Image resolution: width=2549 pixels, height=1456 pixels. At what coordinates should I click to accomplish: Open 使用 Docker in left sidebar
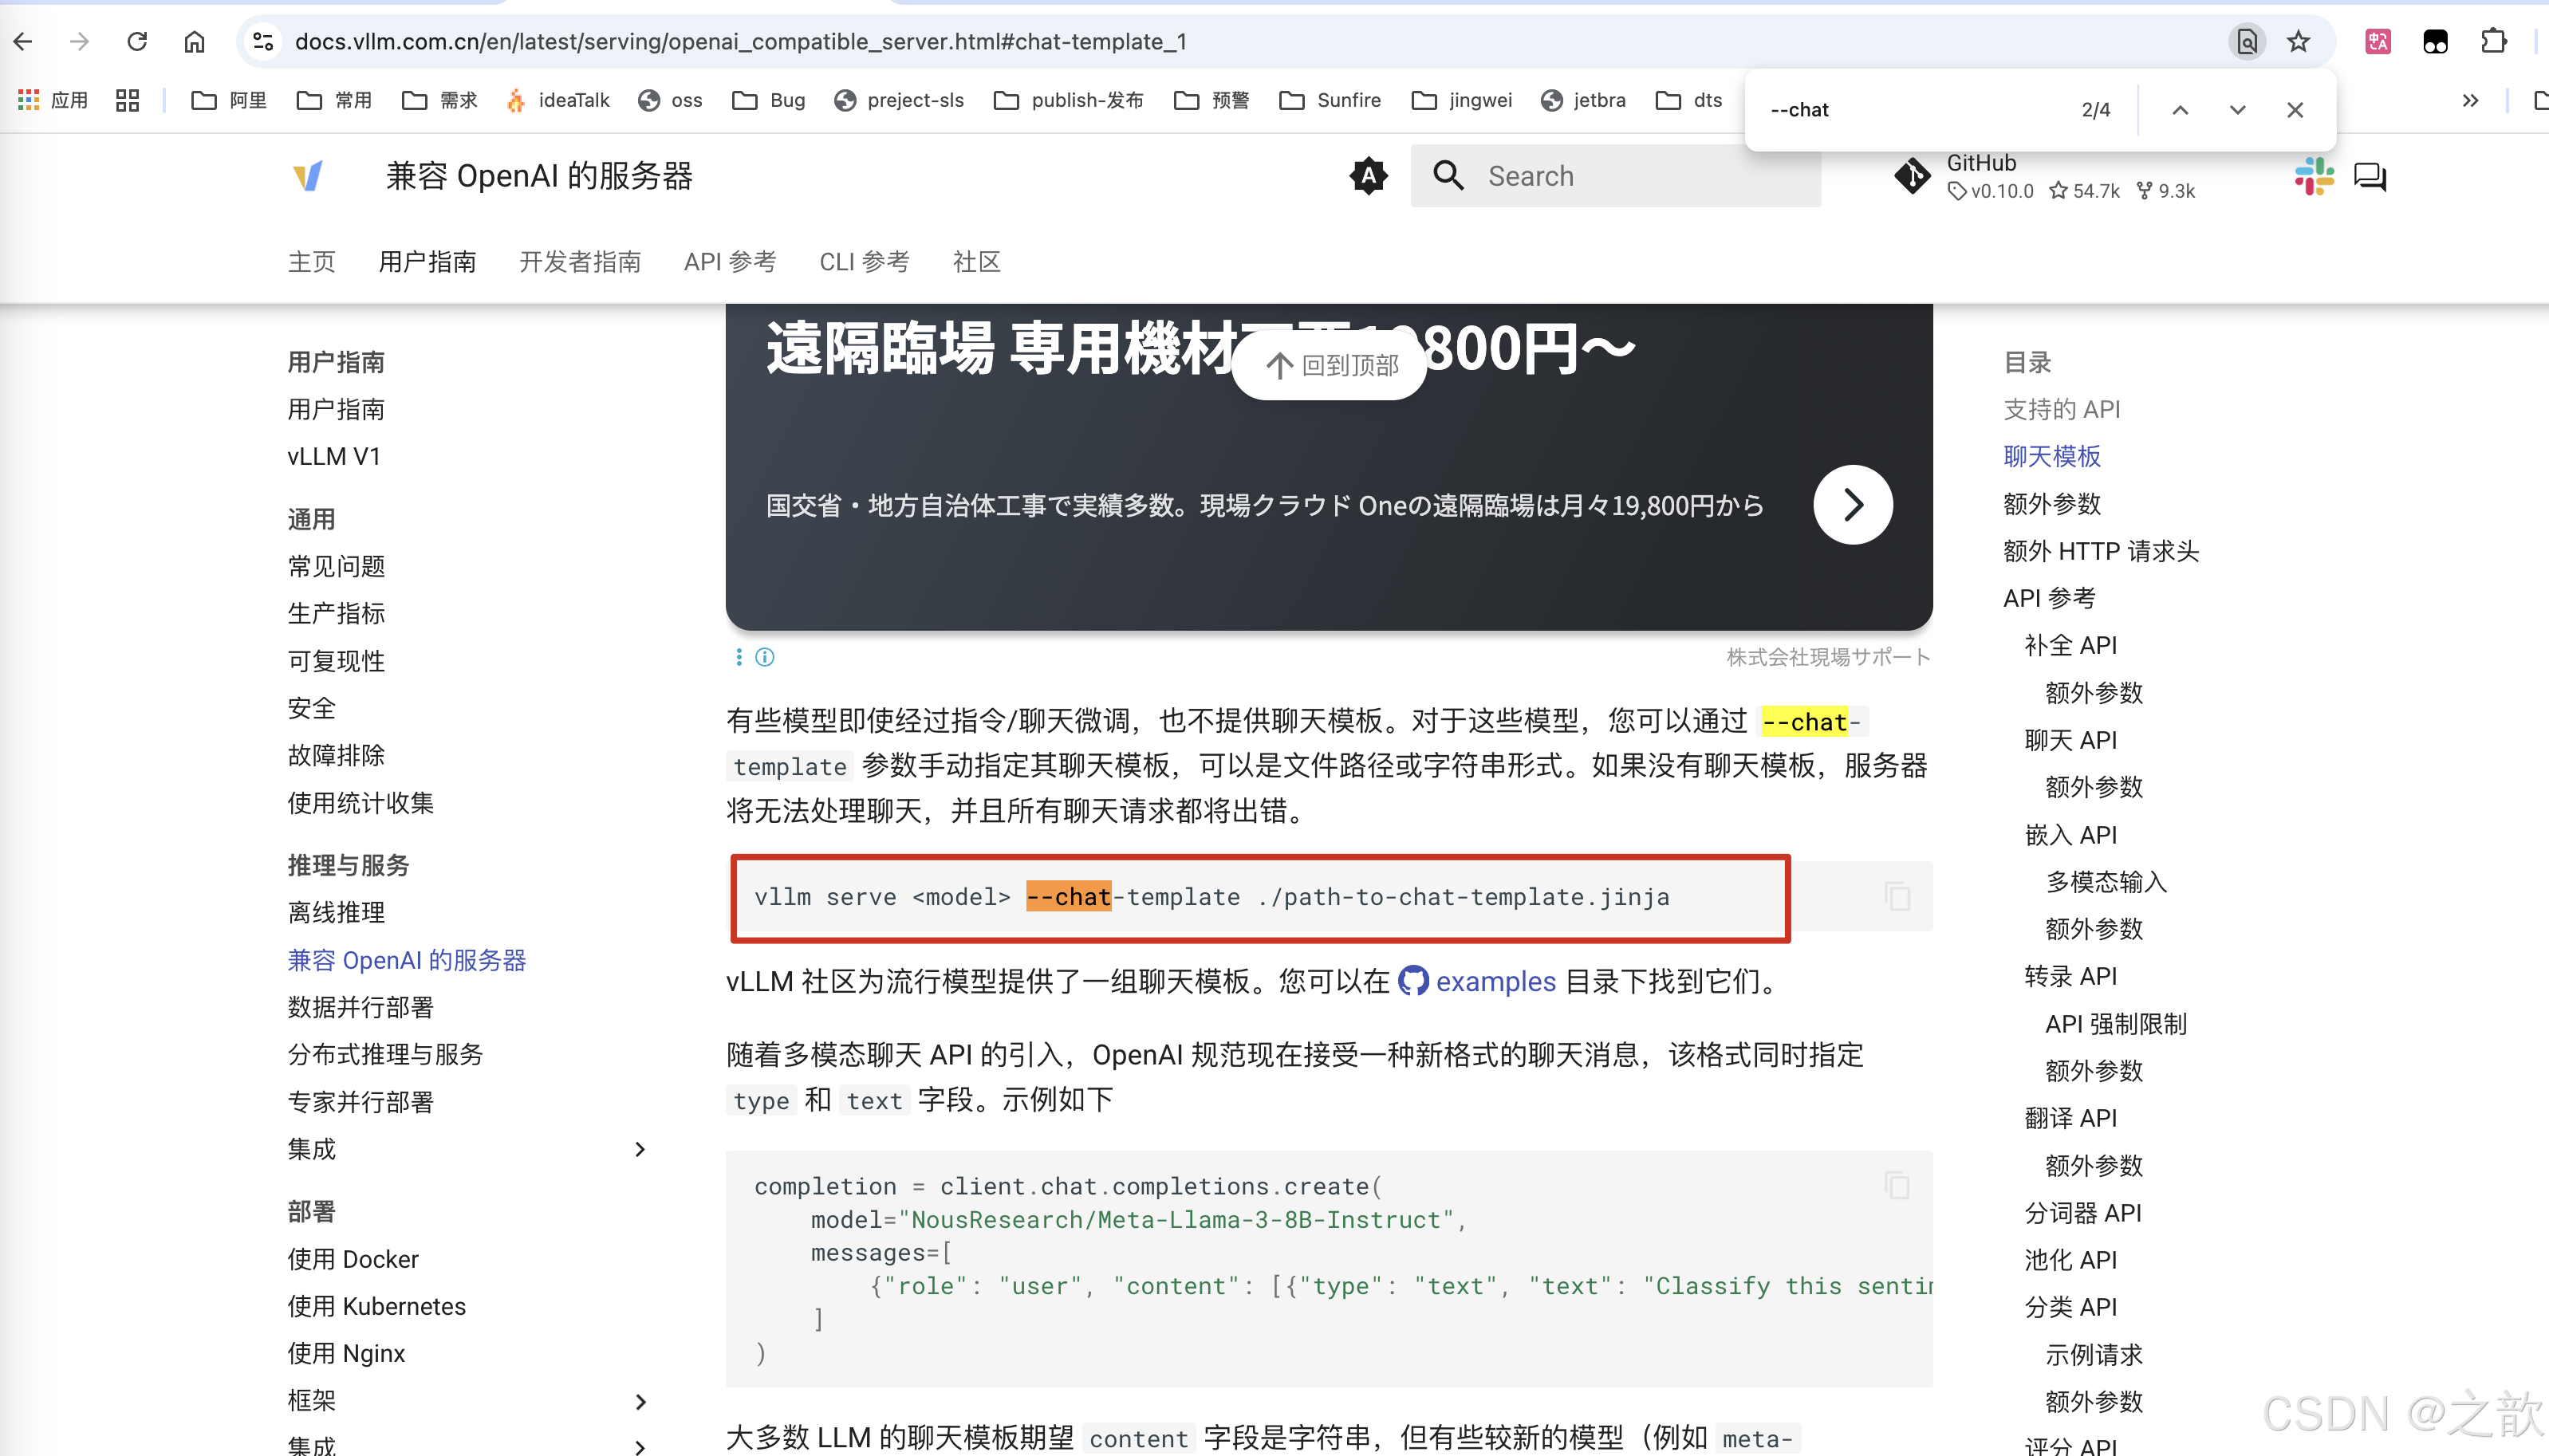353,1259
